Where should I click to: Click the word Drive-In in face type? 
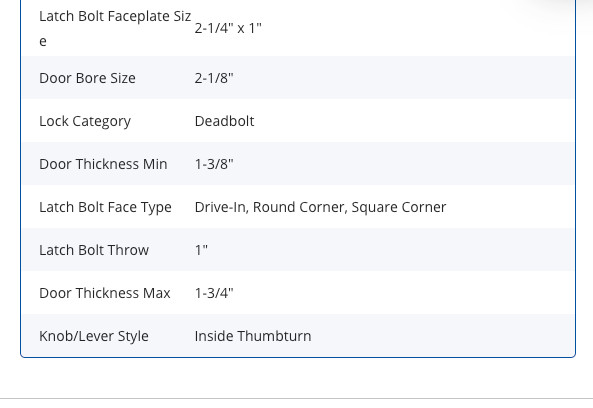[221, 207]
